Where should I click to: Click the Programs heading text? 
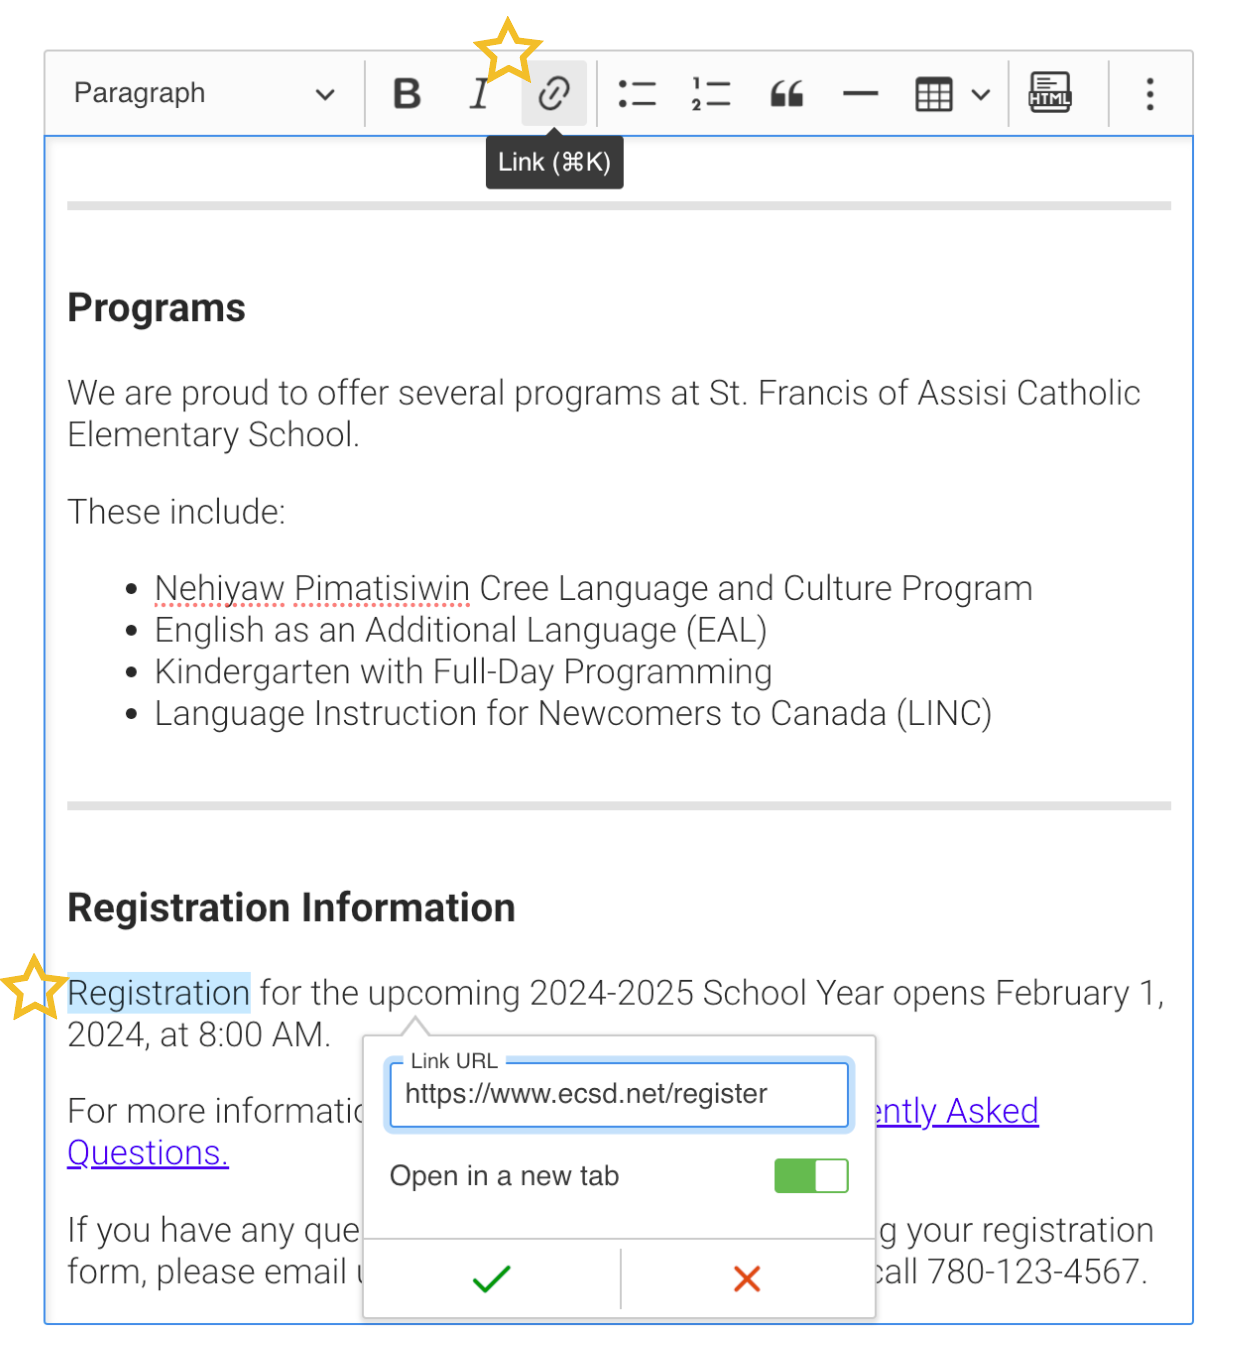(x=156, y=308)
